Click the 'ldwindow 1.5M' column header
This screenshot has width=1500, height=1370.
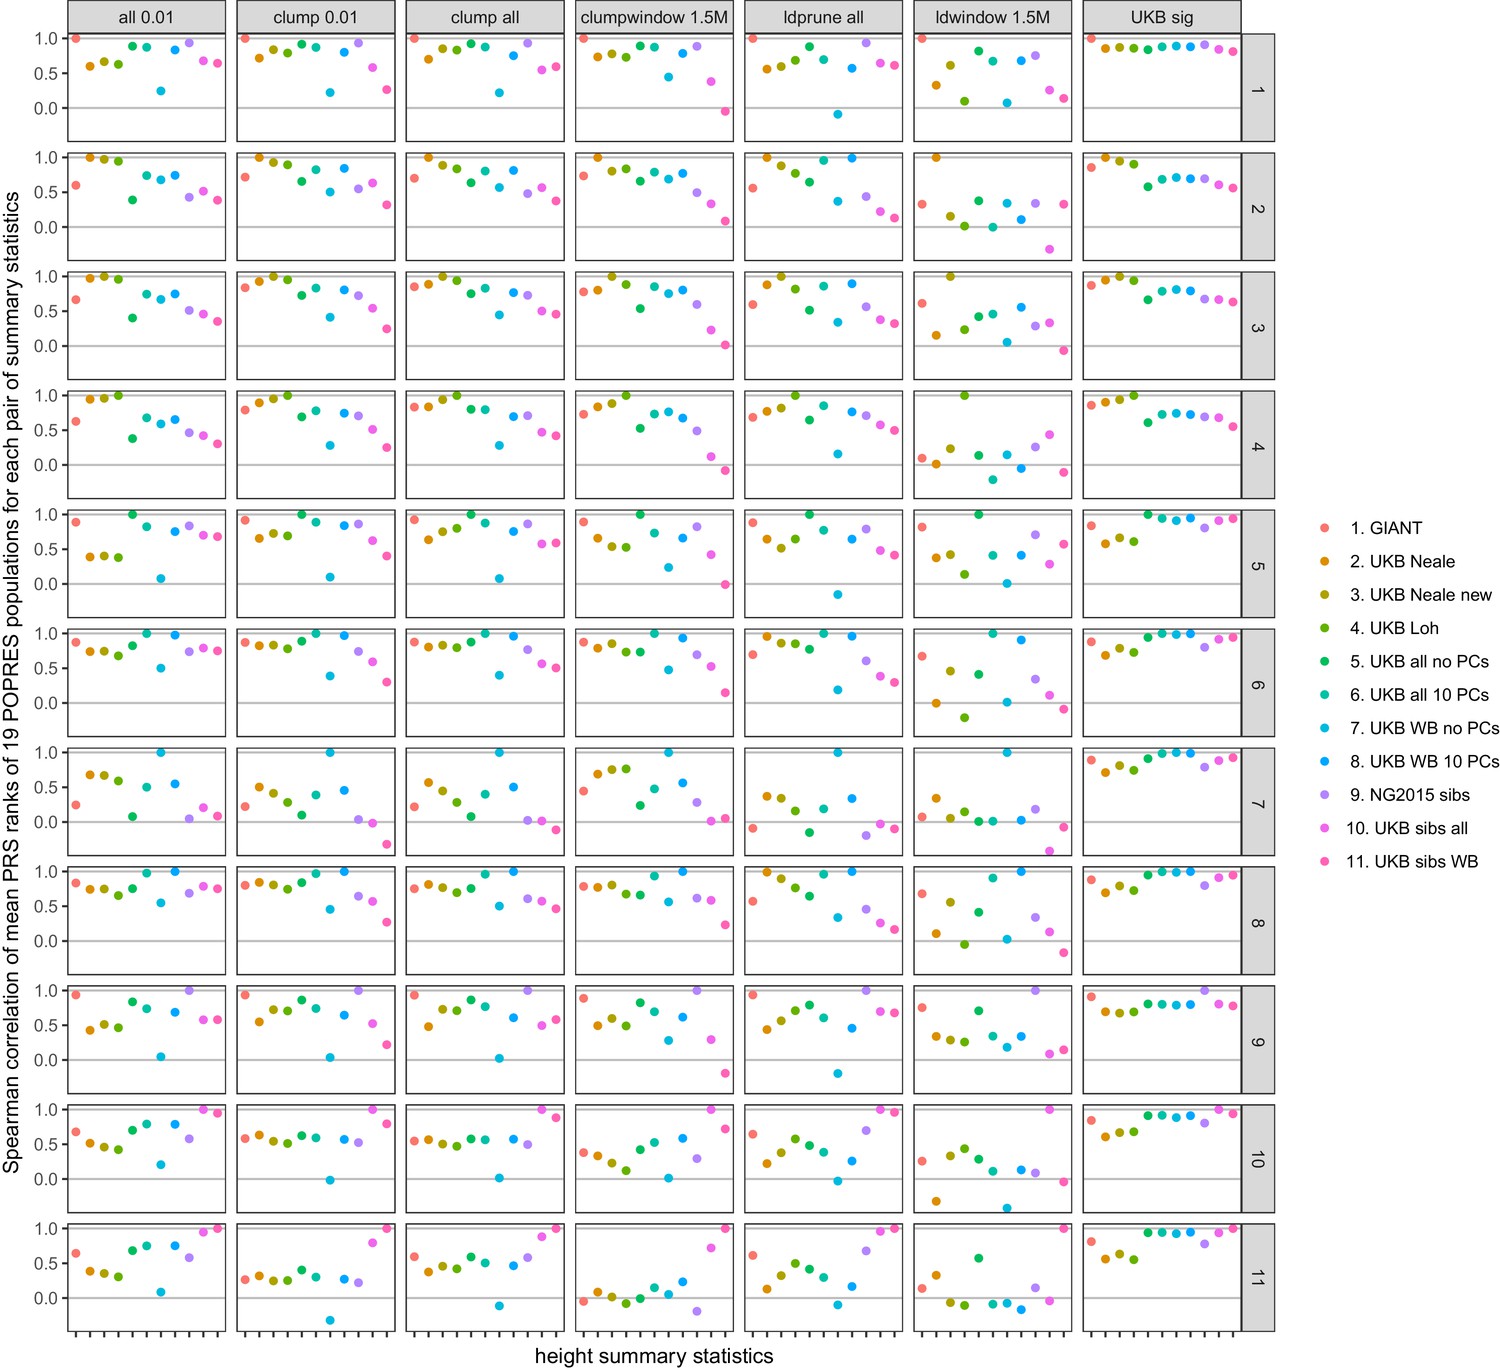tap(992, 17)
